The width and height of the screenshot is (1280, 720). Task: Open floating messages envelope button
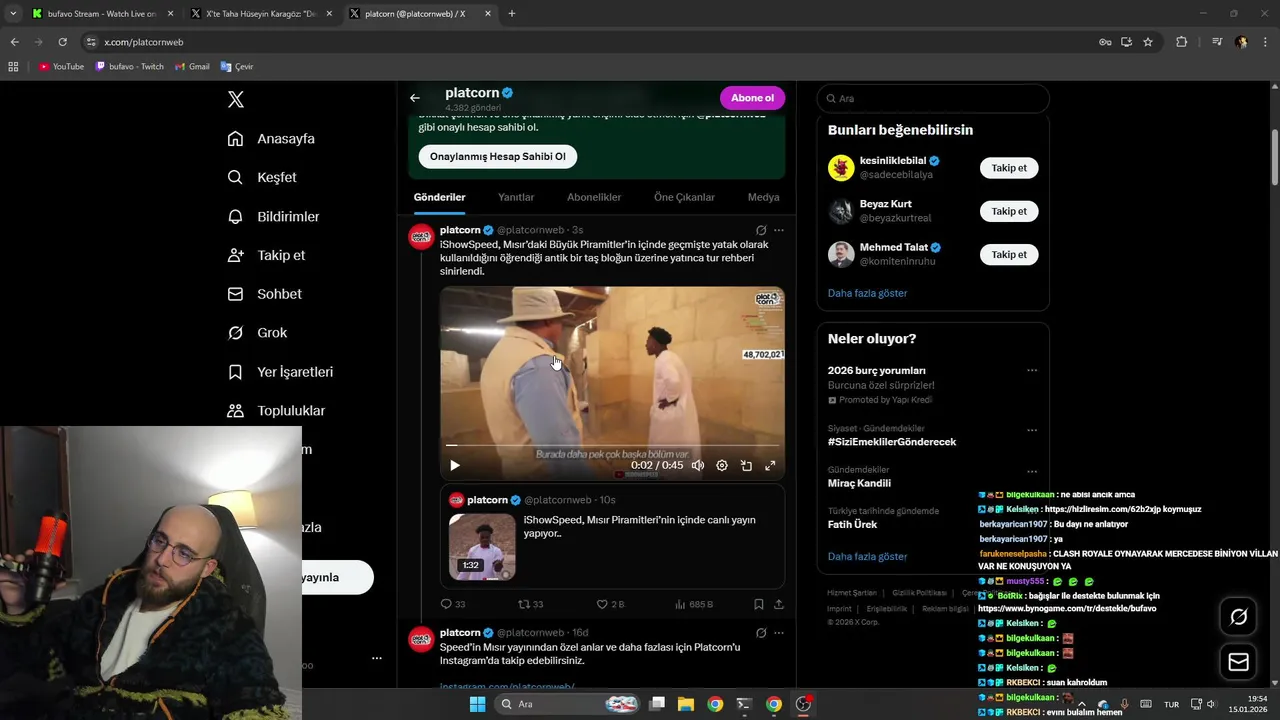click(x=1238, y=662)
